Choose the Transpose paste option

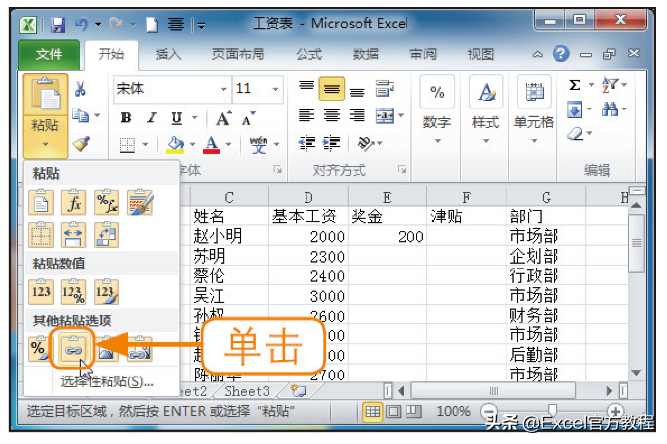[x=106, y=235]
